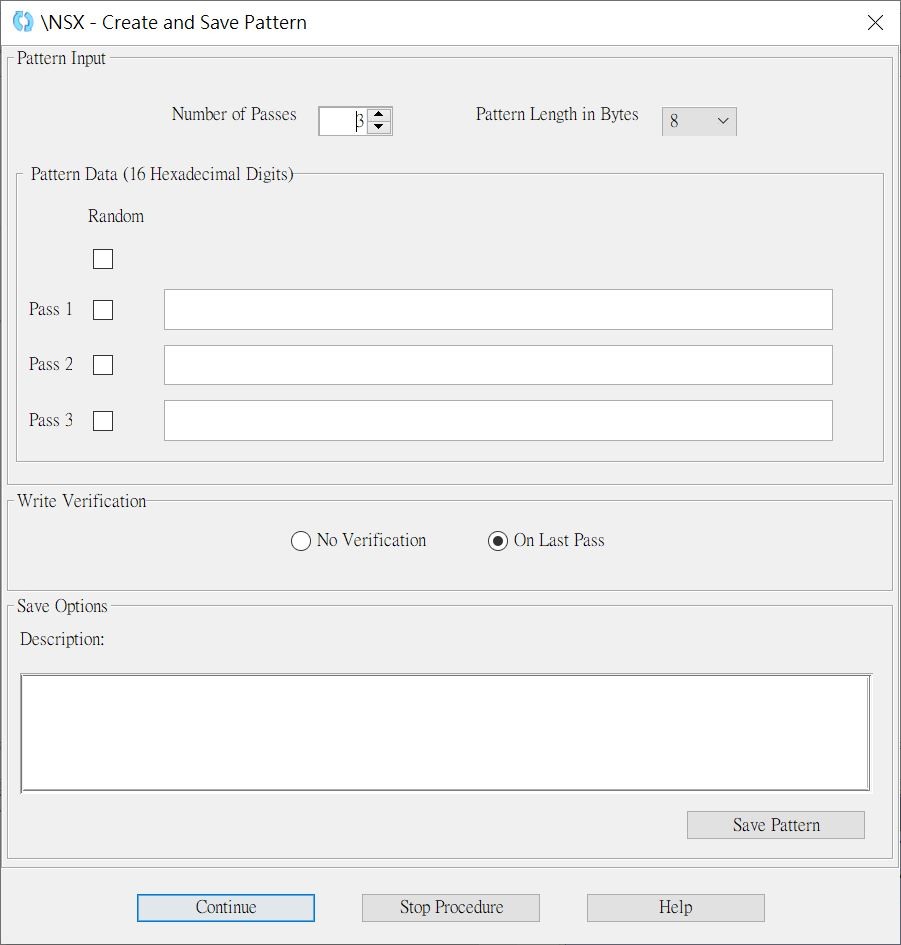
Task: Select the On Last Pass radio option
Action: coord(497,541)
